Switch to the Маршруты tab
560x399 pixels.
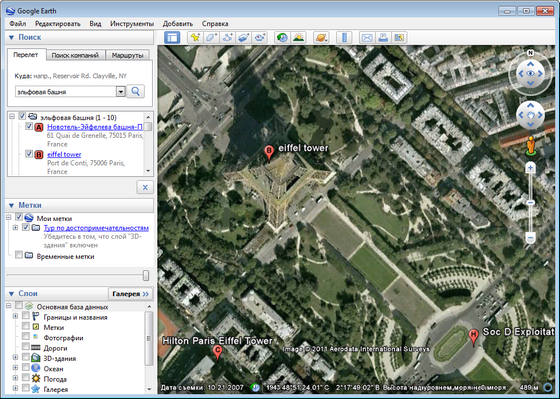tap(128, 55)
